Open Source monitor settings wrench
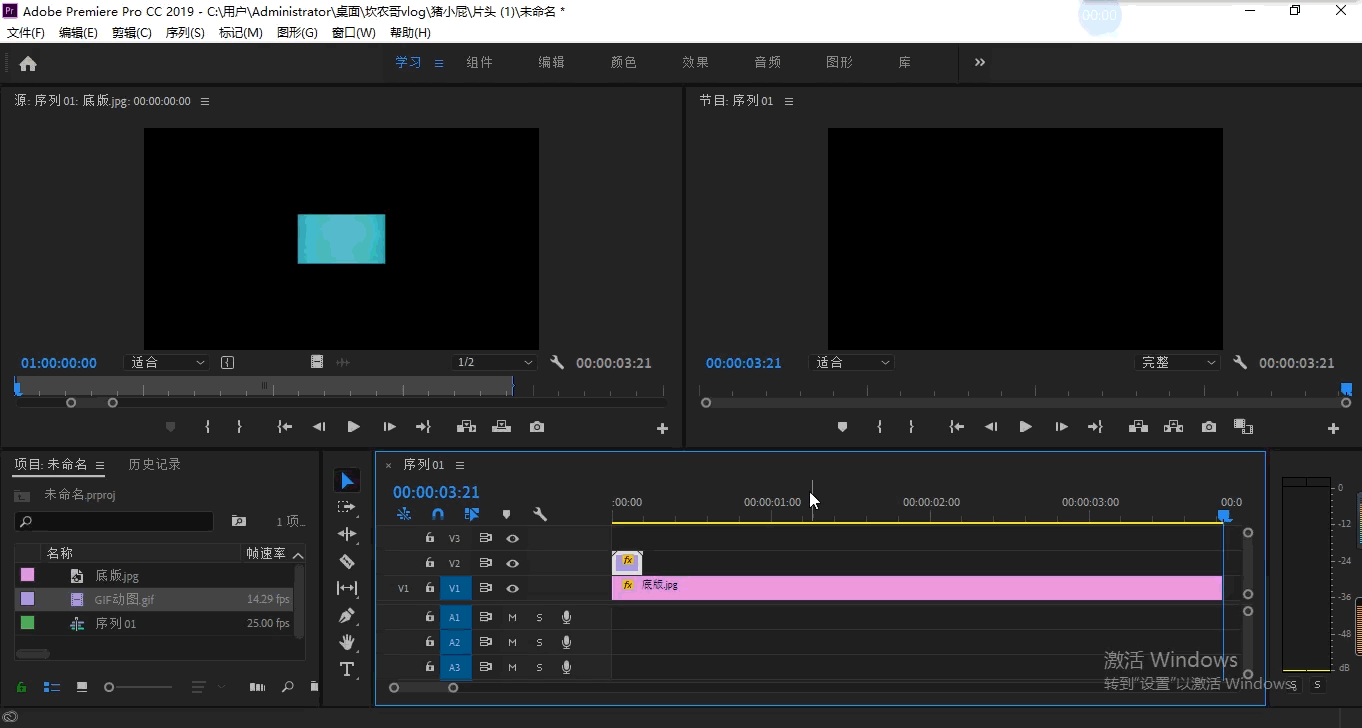The height and width of the screenshot is (728, 1362). pyautogui.click(x=558, y=363)
